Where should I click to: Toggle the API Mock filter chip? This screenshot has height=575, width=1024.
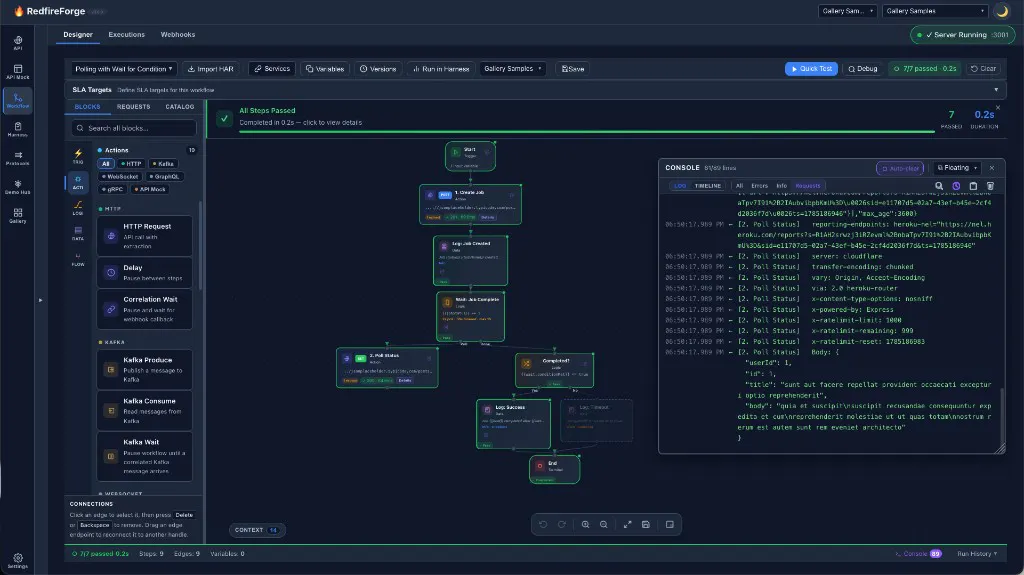click(x=150, y=189)
